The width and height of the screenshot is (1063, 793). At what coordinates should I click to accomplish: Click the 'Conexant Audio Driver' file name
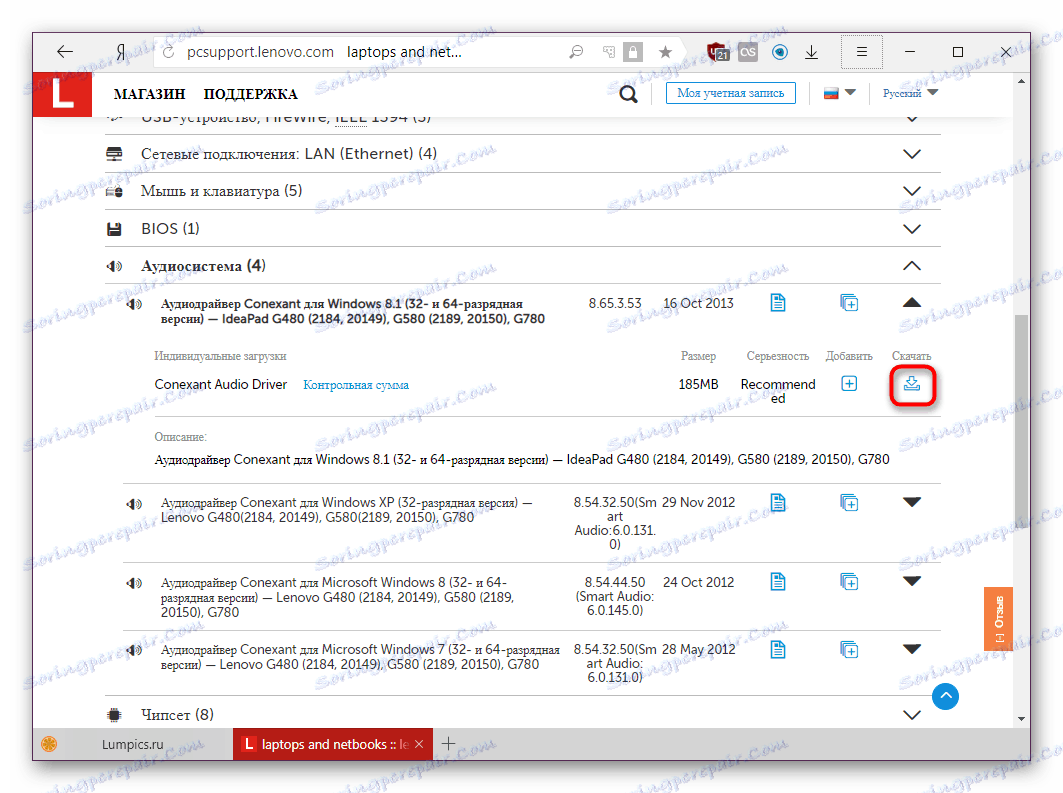221,384
